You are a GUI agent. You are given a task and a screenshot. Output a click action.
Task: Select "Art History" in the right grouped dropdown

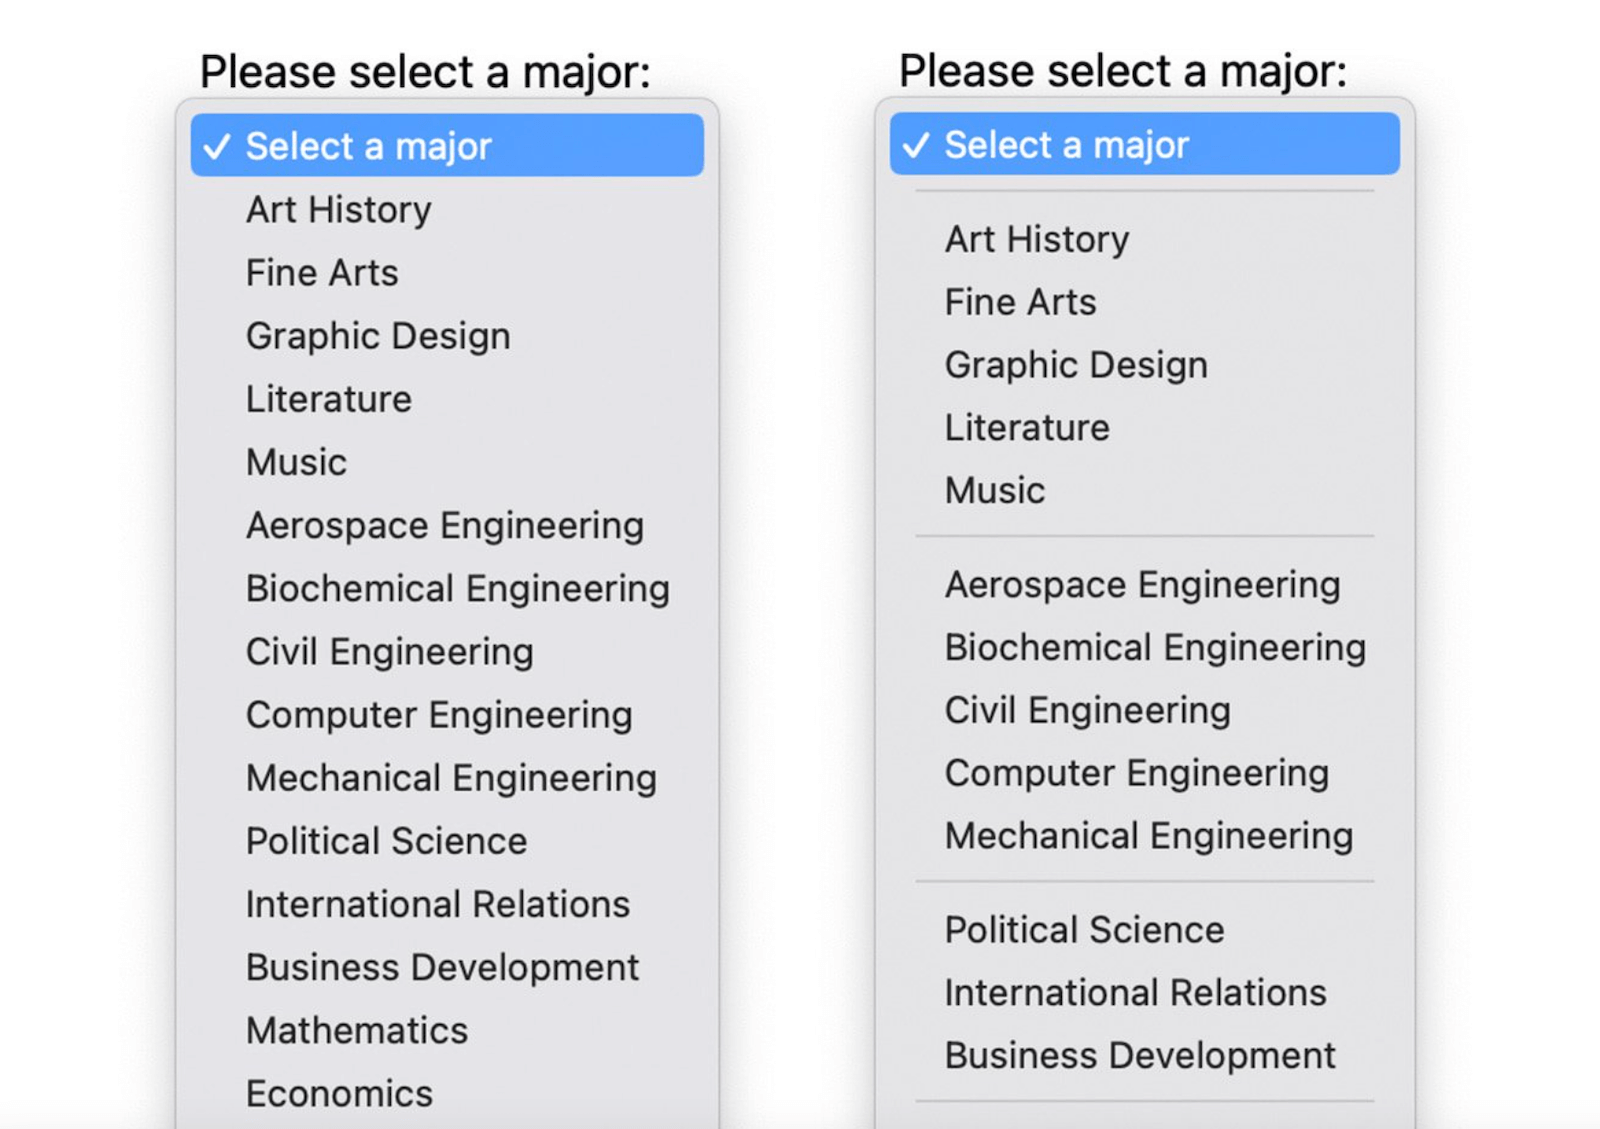pyautogui.click(x=1036, y=239)
